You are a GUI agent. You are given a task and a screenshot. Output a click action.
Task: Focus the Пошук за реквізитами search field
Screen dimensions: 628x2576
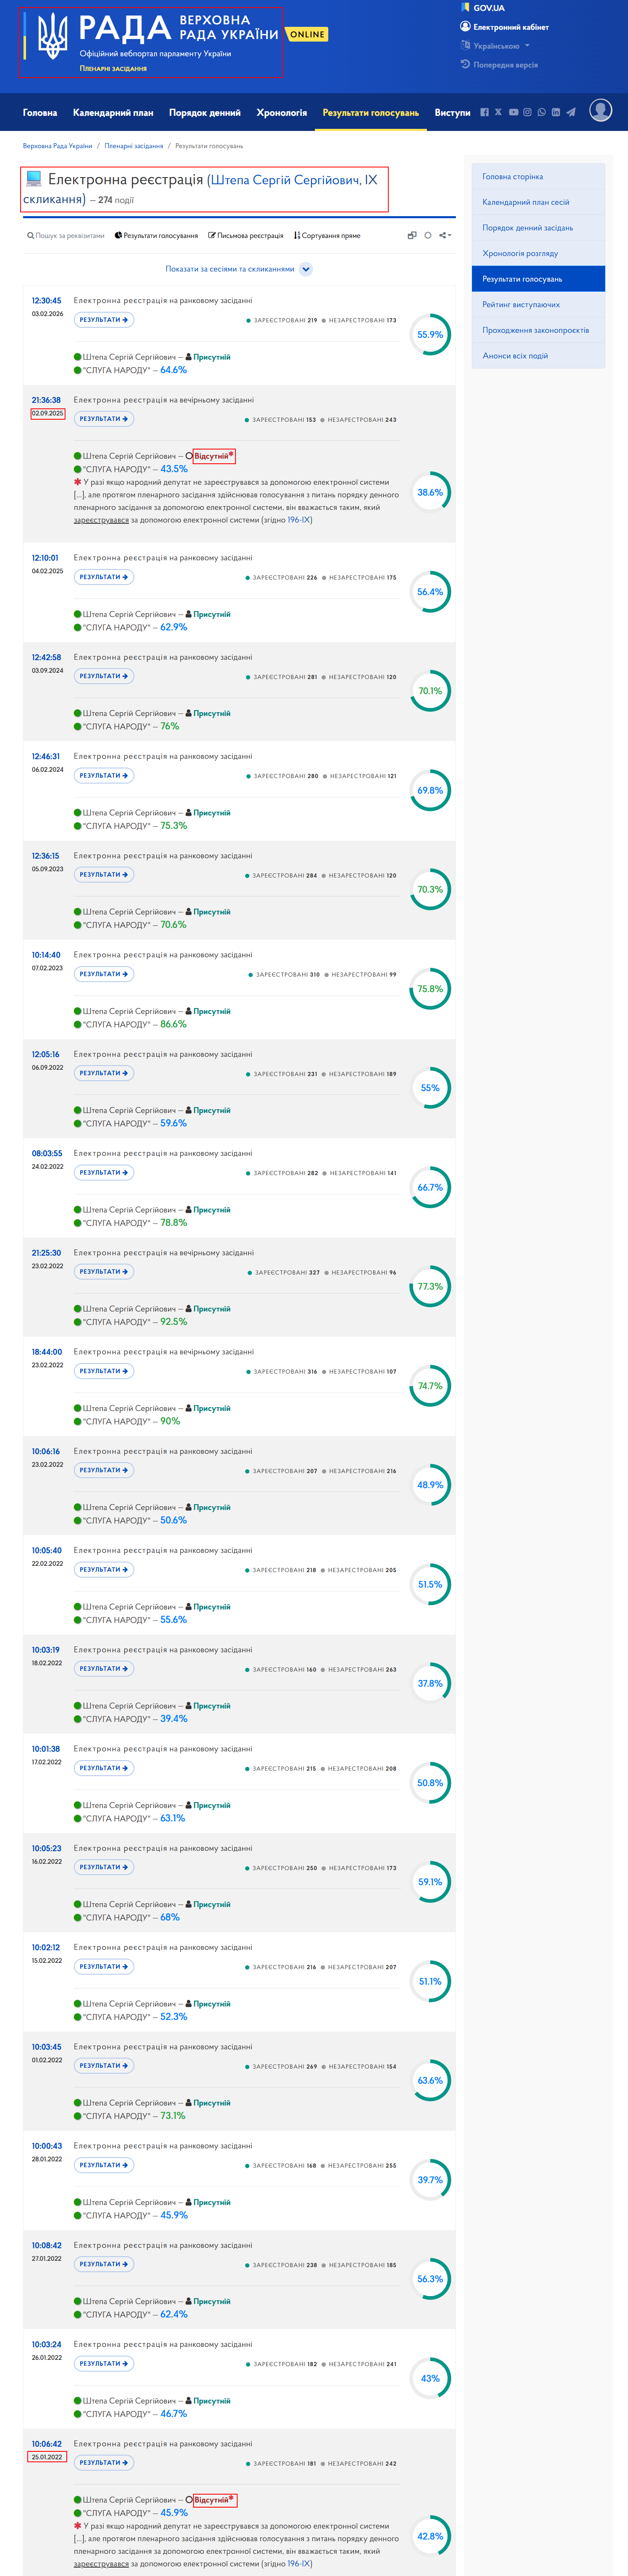66,236
